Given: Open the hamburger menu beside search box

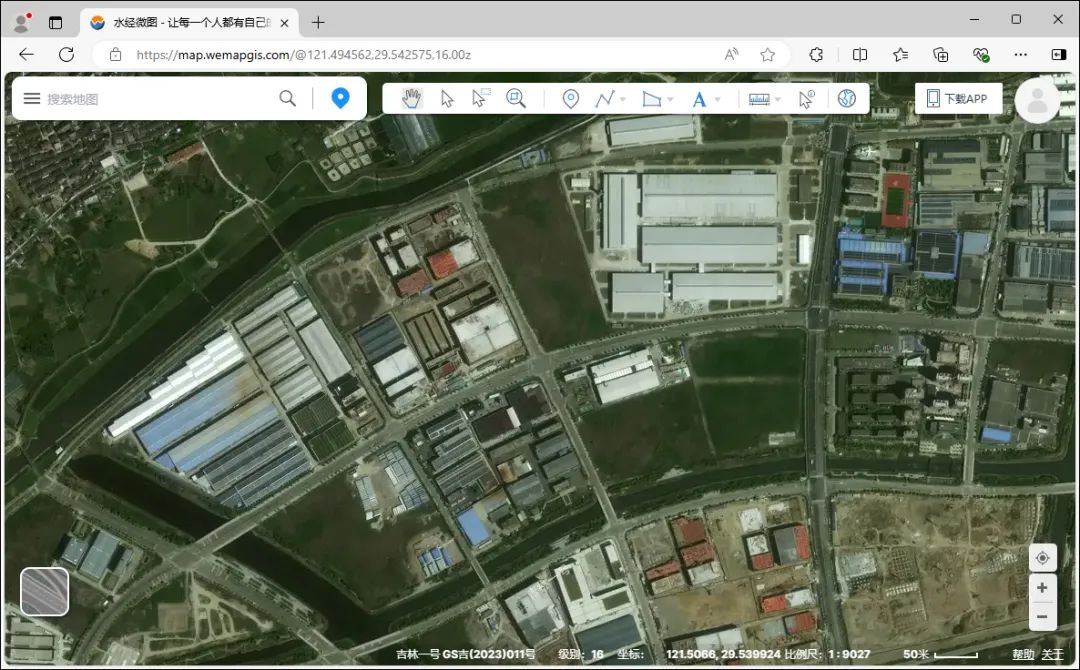Looking at the screenshot, I should coord(32,98).
